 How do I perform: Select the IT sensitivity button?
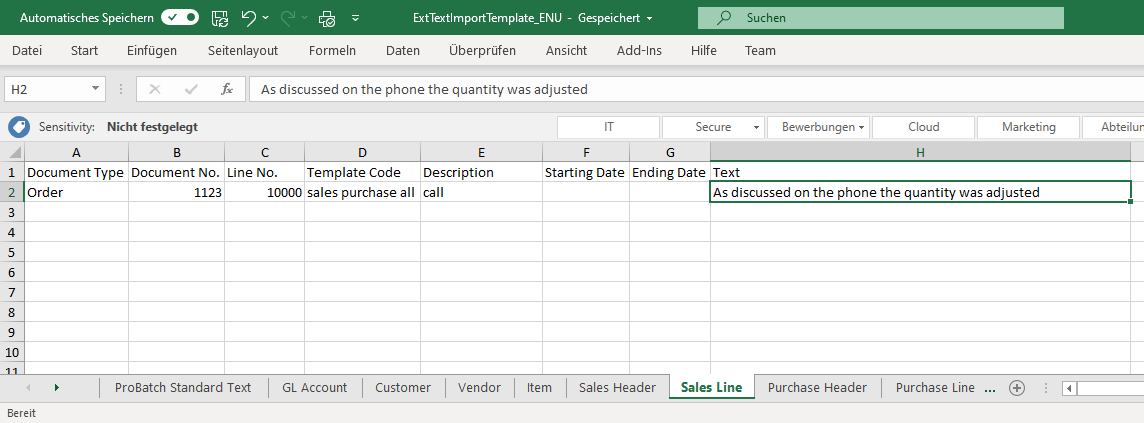[608, 127]
